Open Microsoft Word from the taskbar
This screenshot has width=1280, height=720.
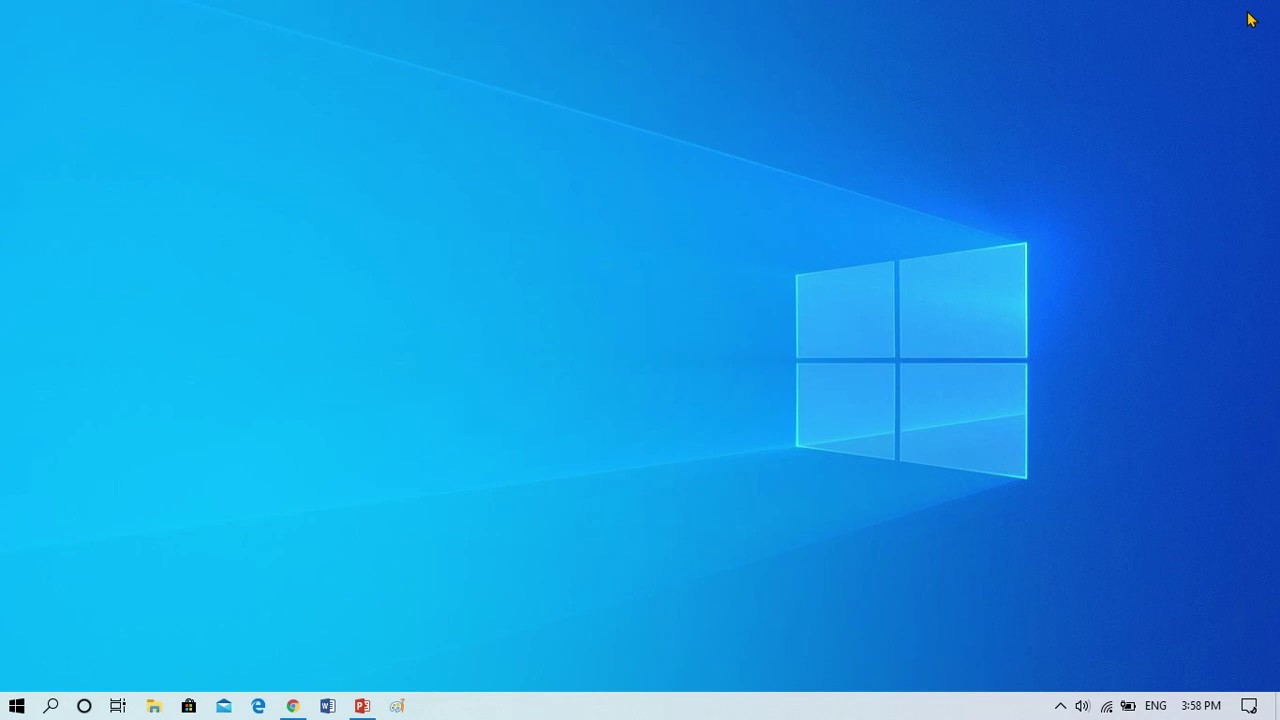pos(328,706)
